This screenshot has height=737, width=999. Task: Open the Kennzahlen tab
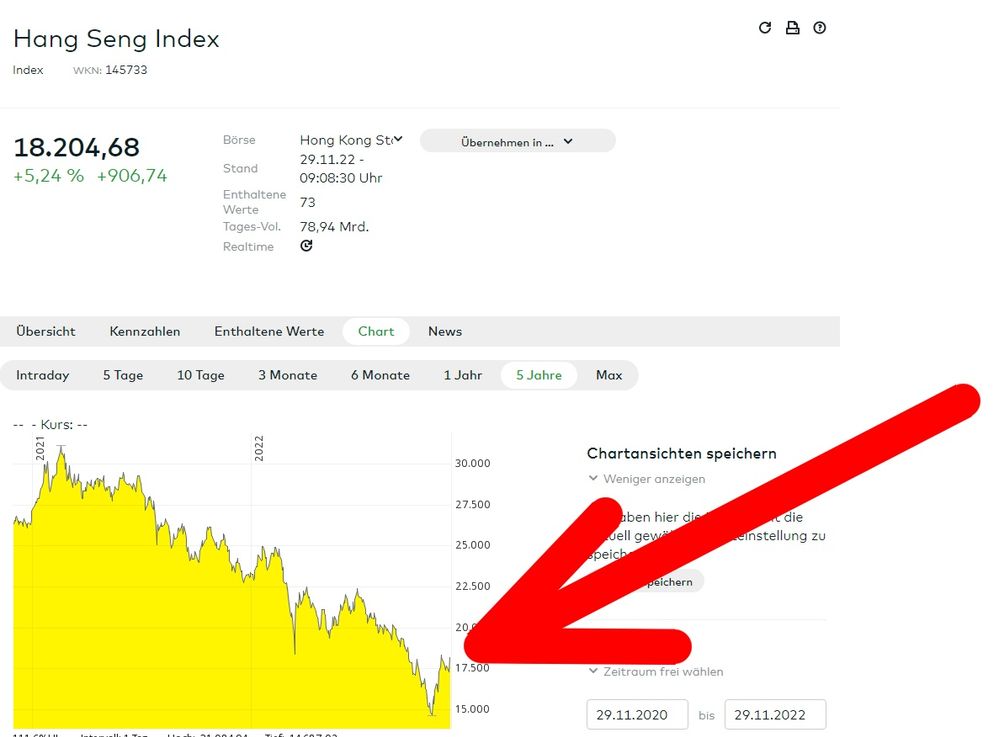[x=145, y=331]
